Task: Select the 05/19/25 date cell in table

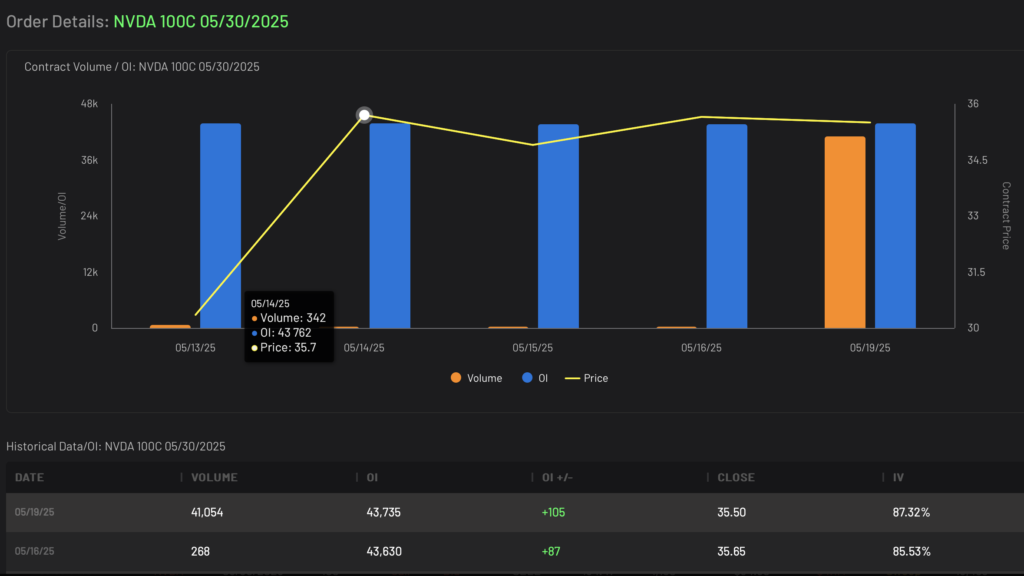Action: coord(35,512)
